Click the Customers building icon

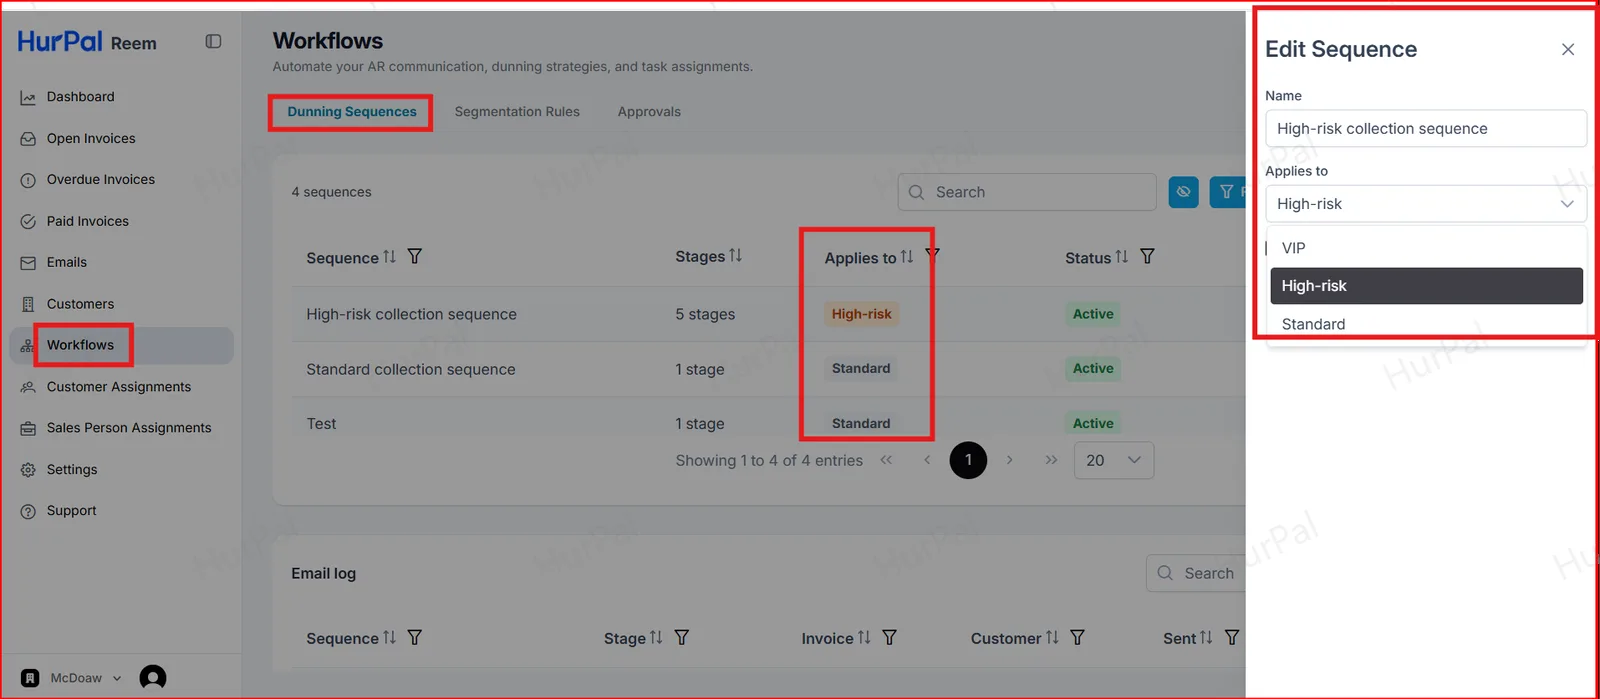[x=28, y=304]
